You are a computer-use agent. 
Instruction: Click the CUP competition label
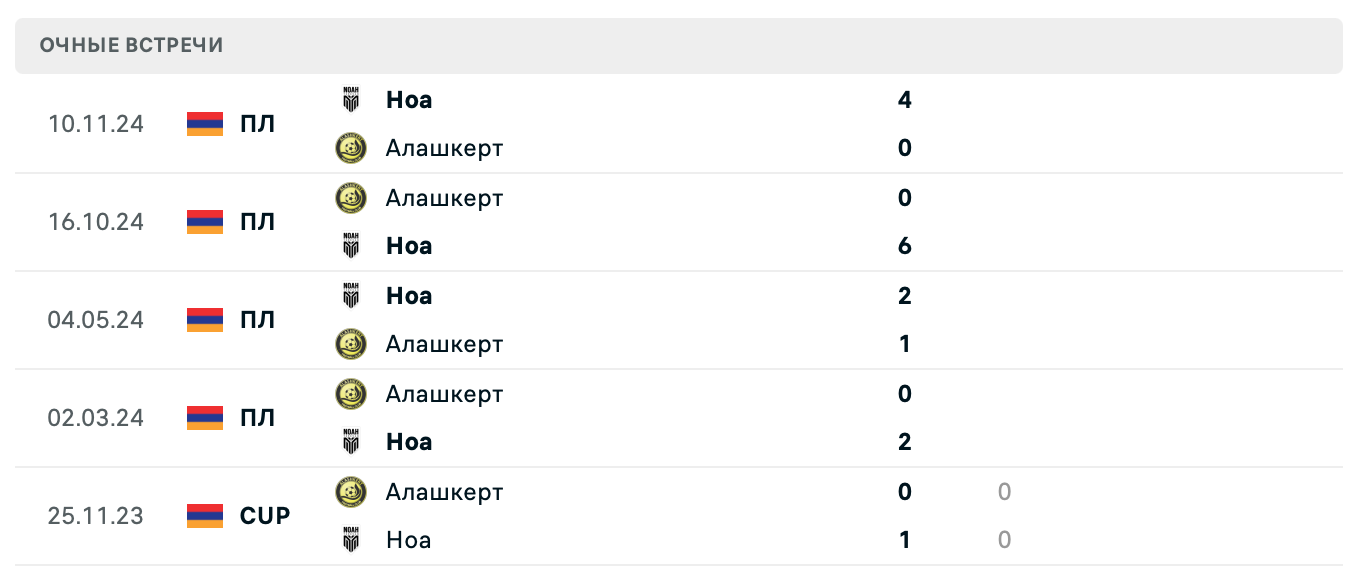click(264, 515)
